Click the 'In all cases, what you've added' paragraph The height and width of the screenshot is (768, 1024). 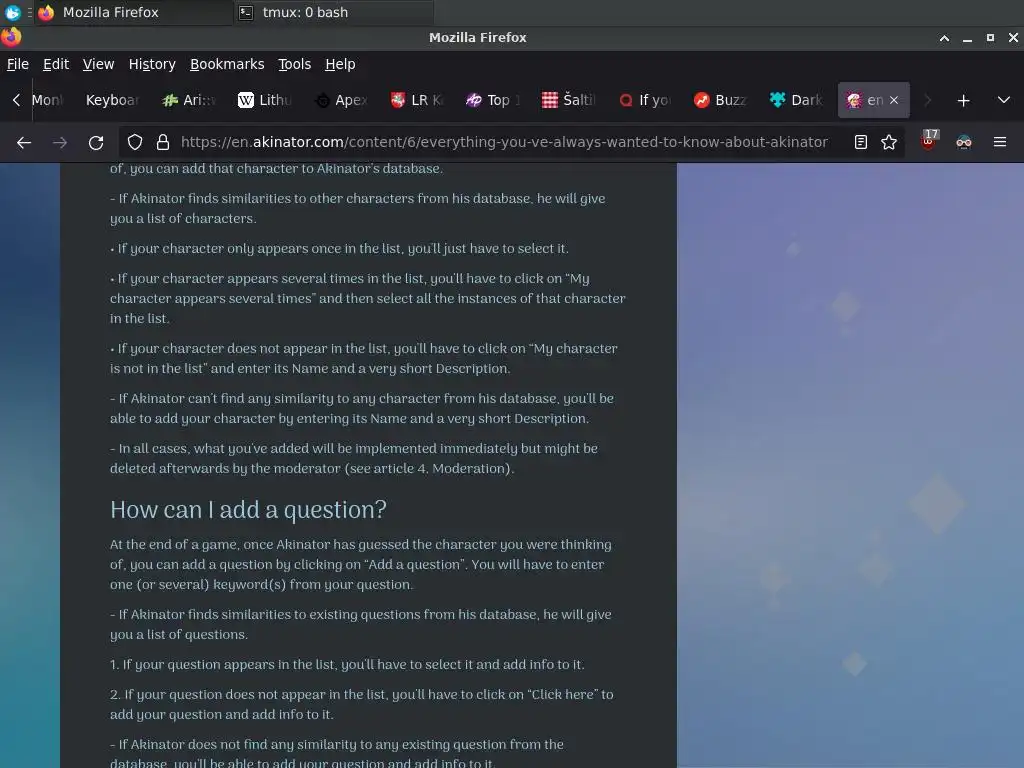tap(353, 458)
